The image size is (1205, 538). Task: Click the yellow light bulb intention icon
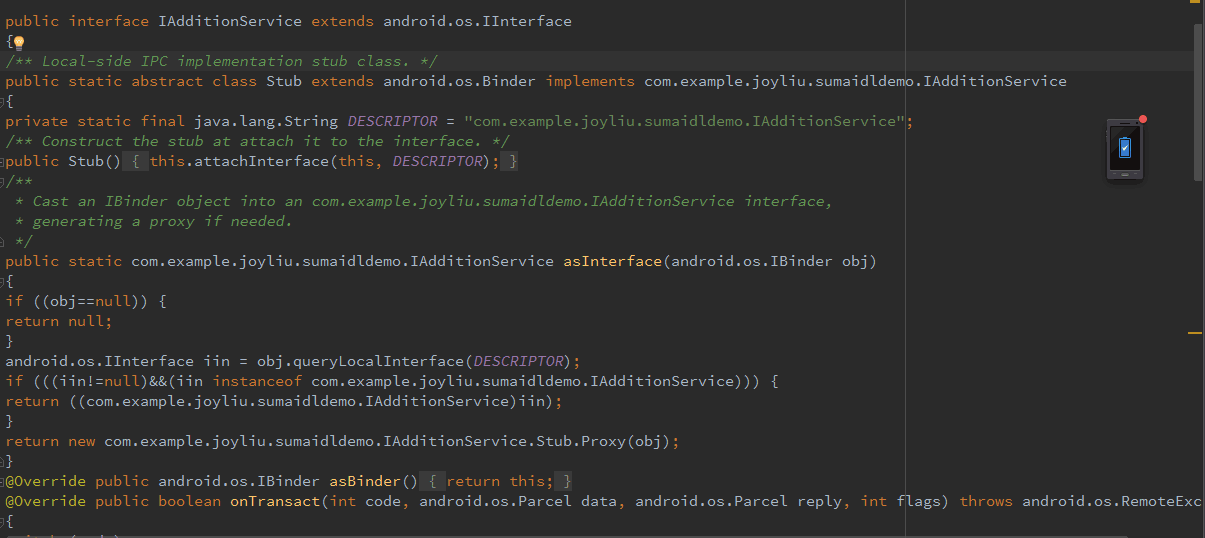click(x=18, y=43)
